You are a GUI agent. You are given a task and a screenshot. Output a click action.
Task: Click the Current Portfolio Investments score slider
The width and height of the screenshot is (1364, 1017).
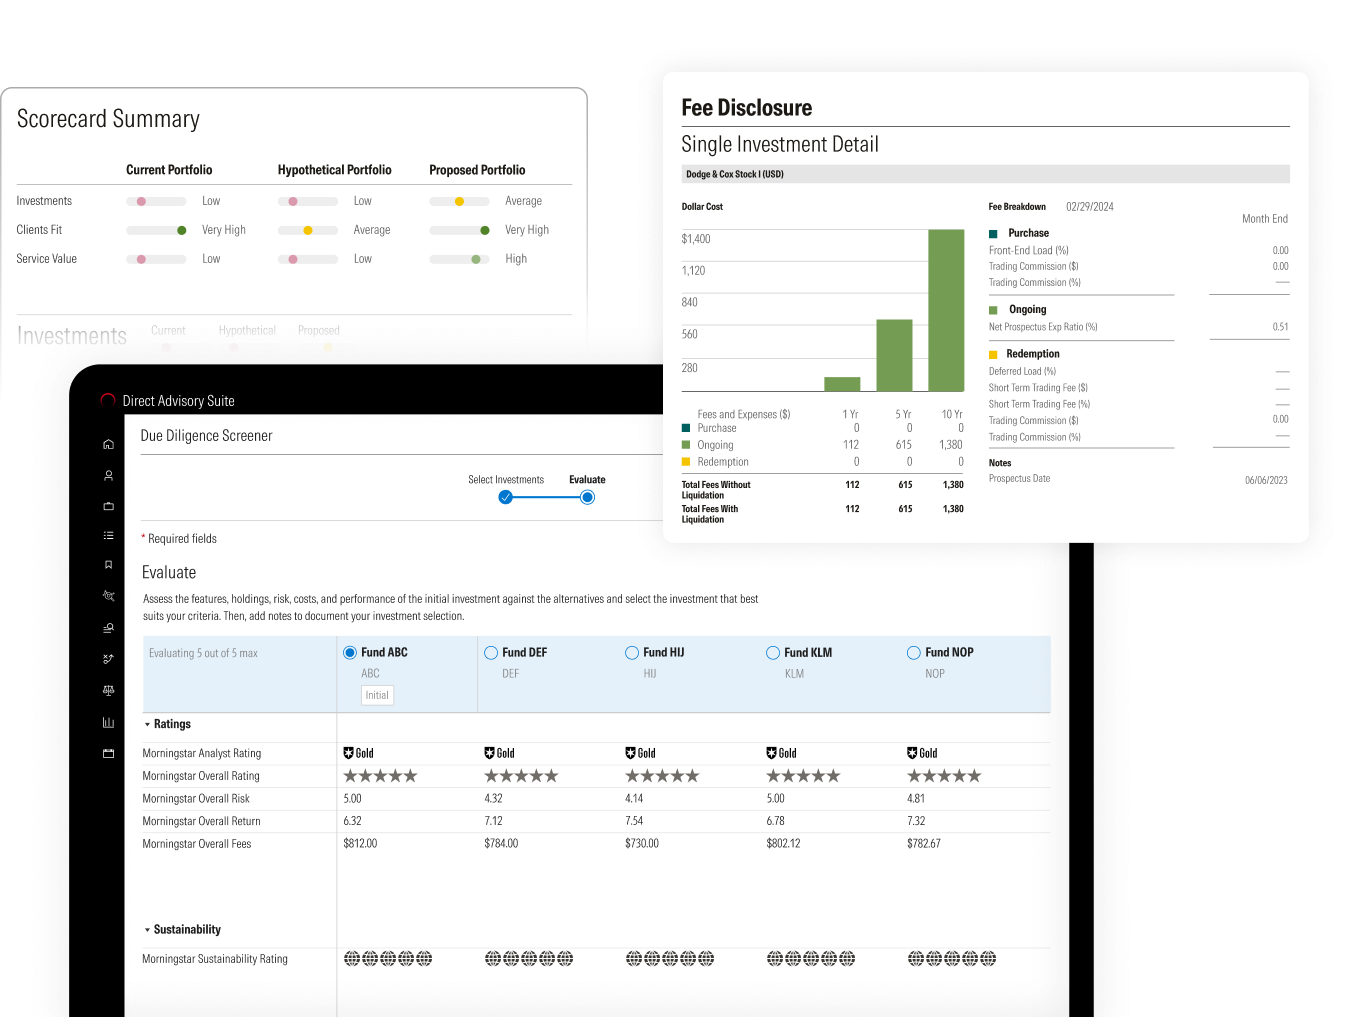coord(156,201)
